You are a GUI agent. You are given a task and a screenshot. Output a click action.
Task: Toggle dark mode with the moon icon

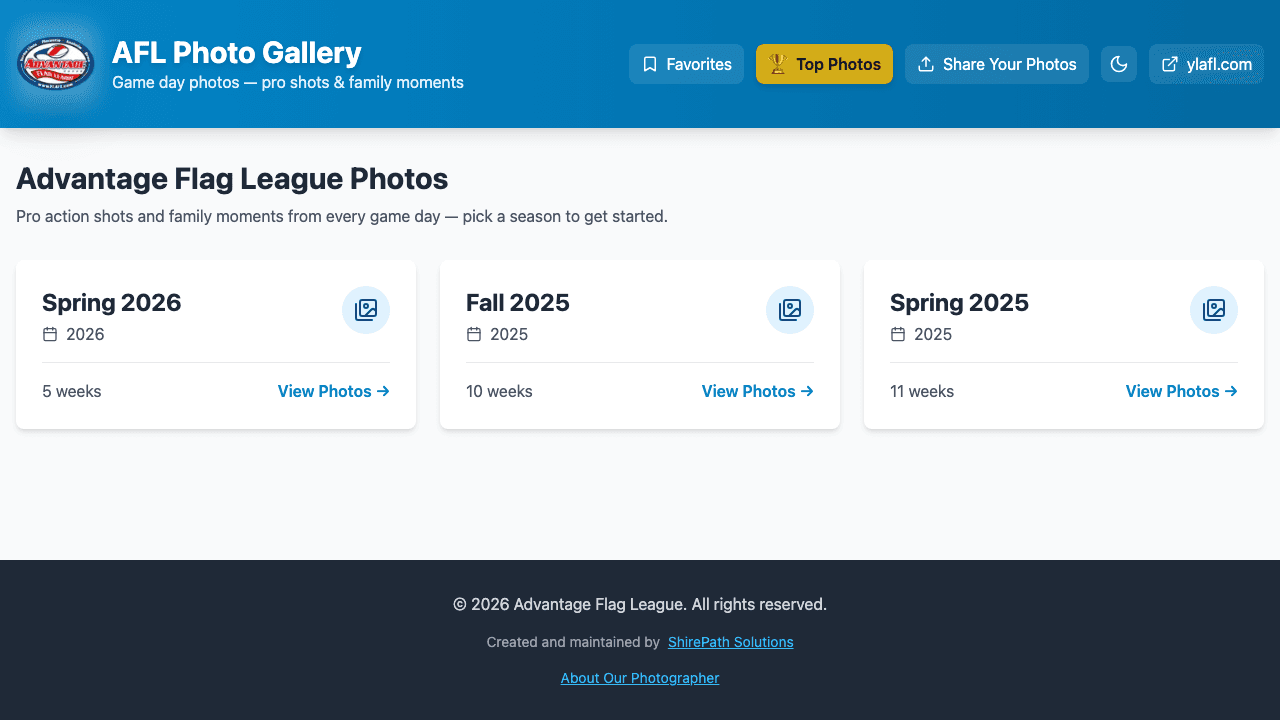(1119, 64)
